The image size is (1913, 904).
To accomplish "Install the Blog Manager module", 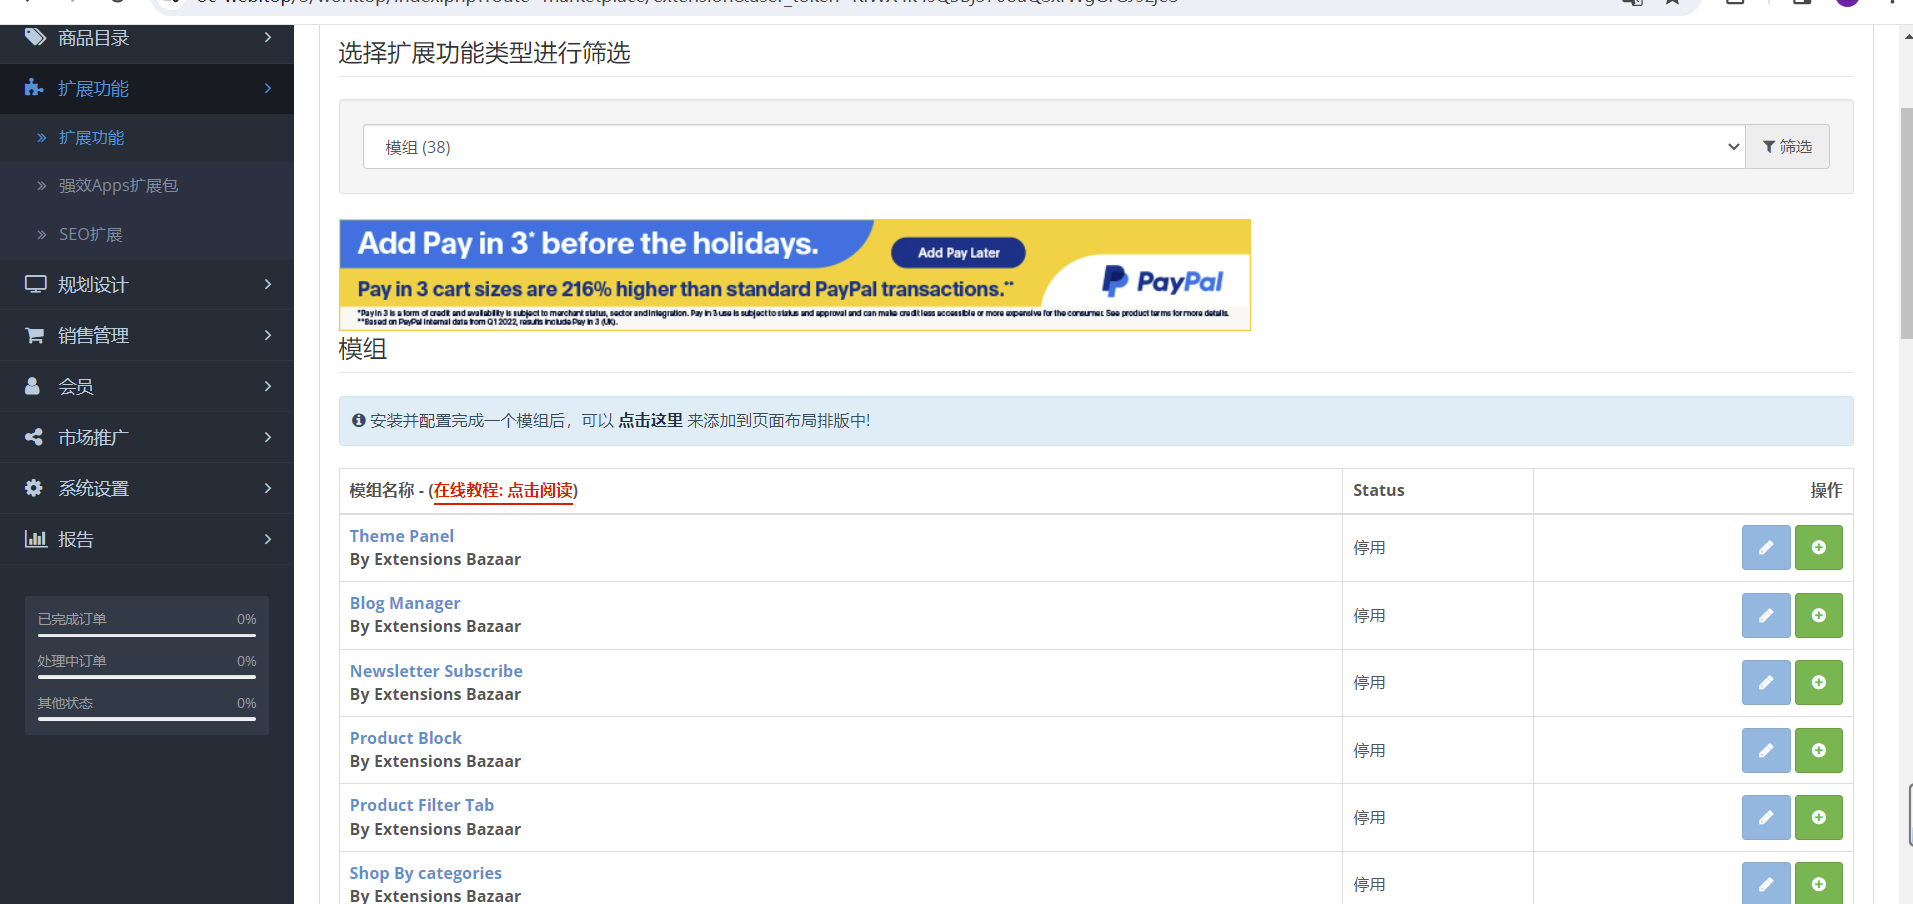I will (x=1819, y=615).
